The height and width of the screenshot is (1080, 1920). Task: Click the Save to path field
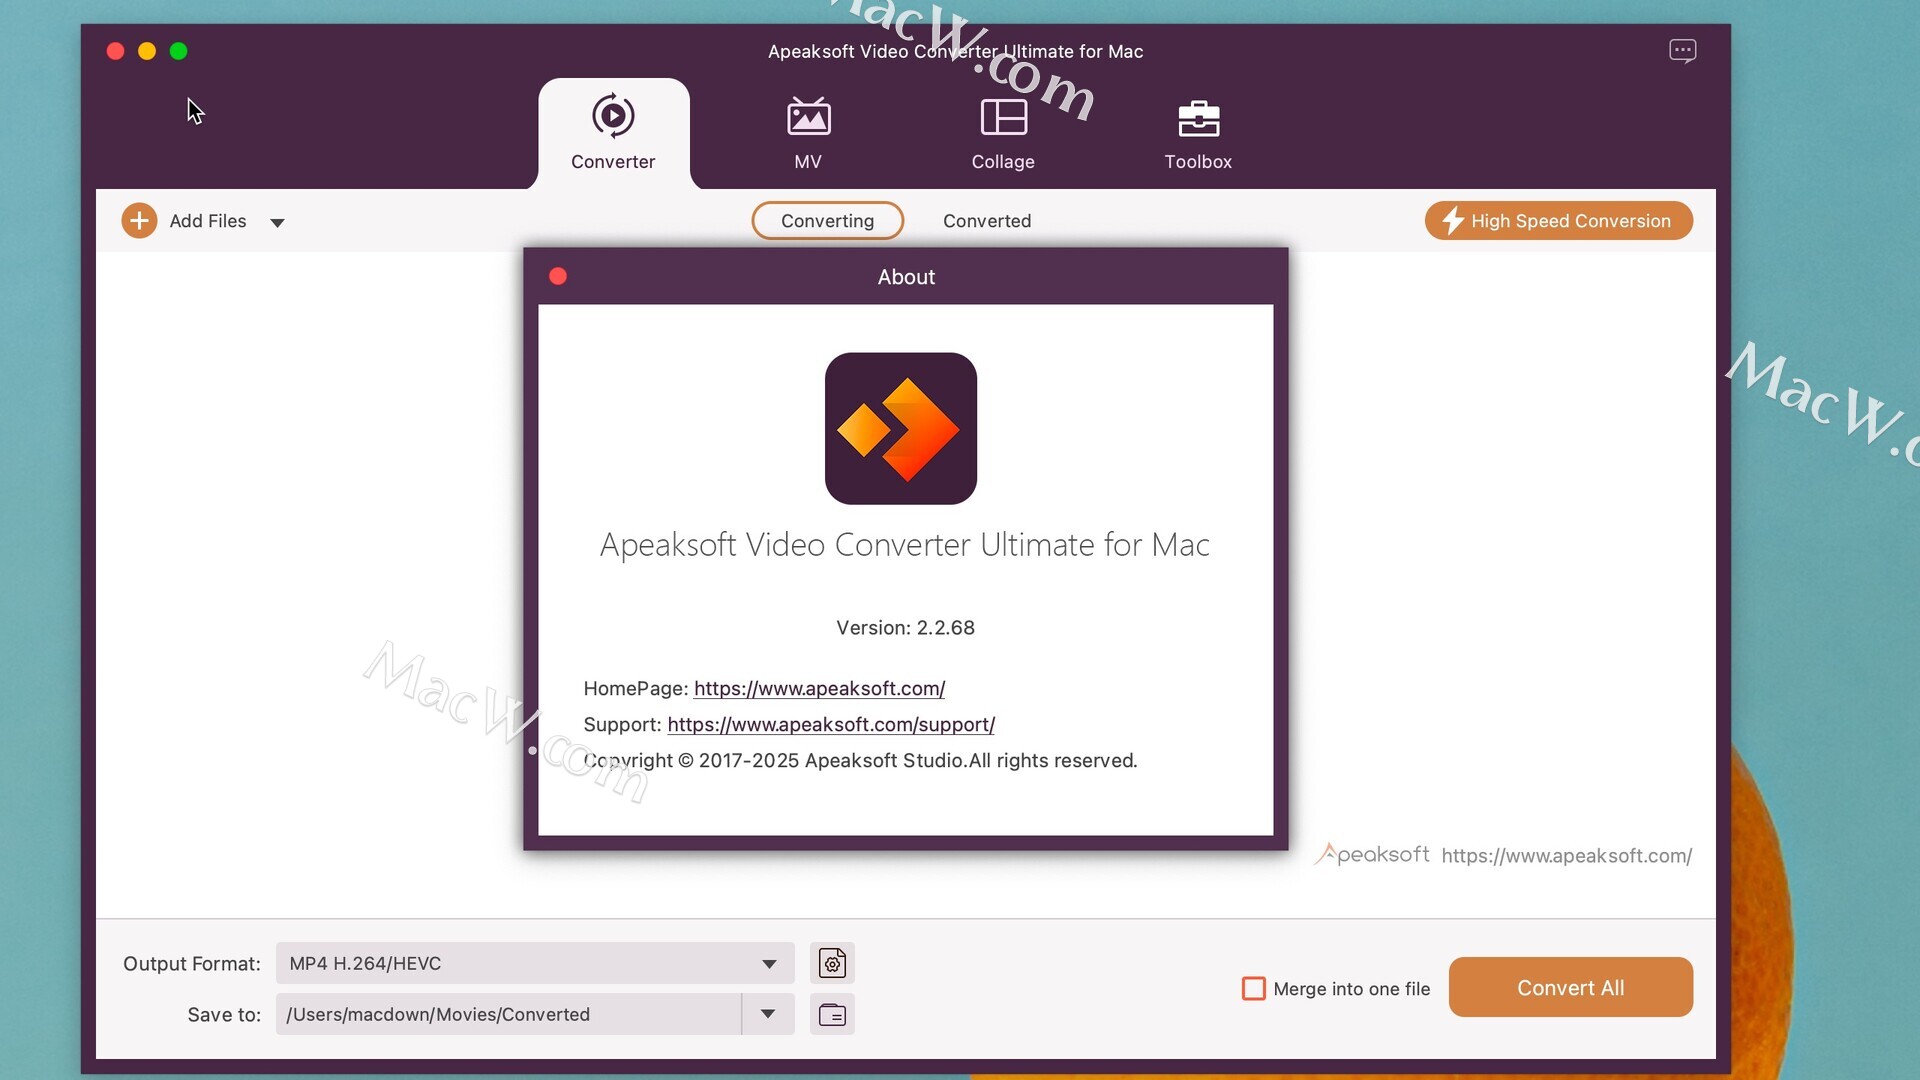(508, 1014)
